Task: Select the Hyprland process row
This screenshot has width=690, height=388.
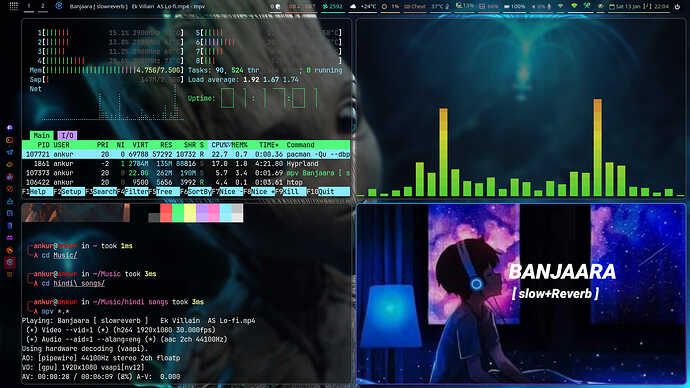Action: 186,164
